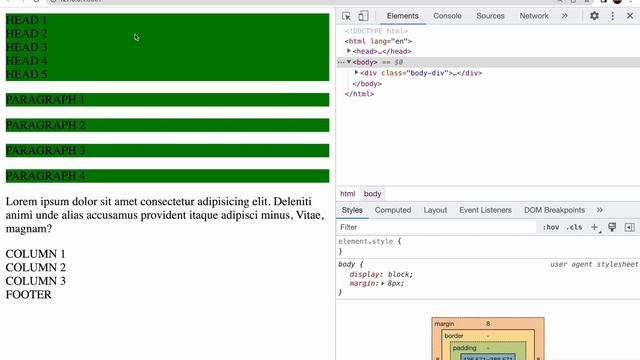Image resolution: width=640 pixels, height=360 pixels.
Task: Click COLUMN 2 text
Action: [x=36, y=267]
